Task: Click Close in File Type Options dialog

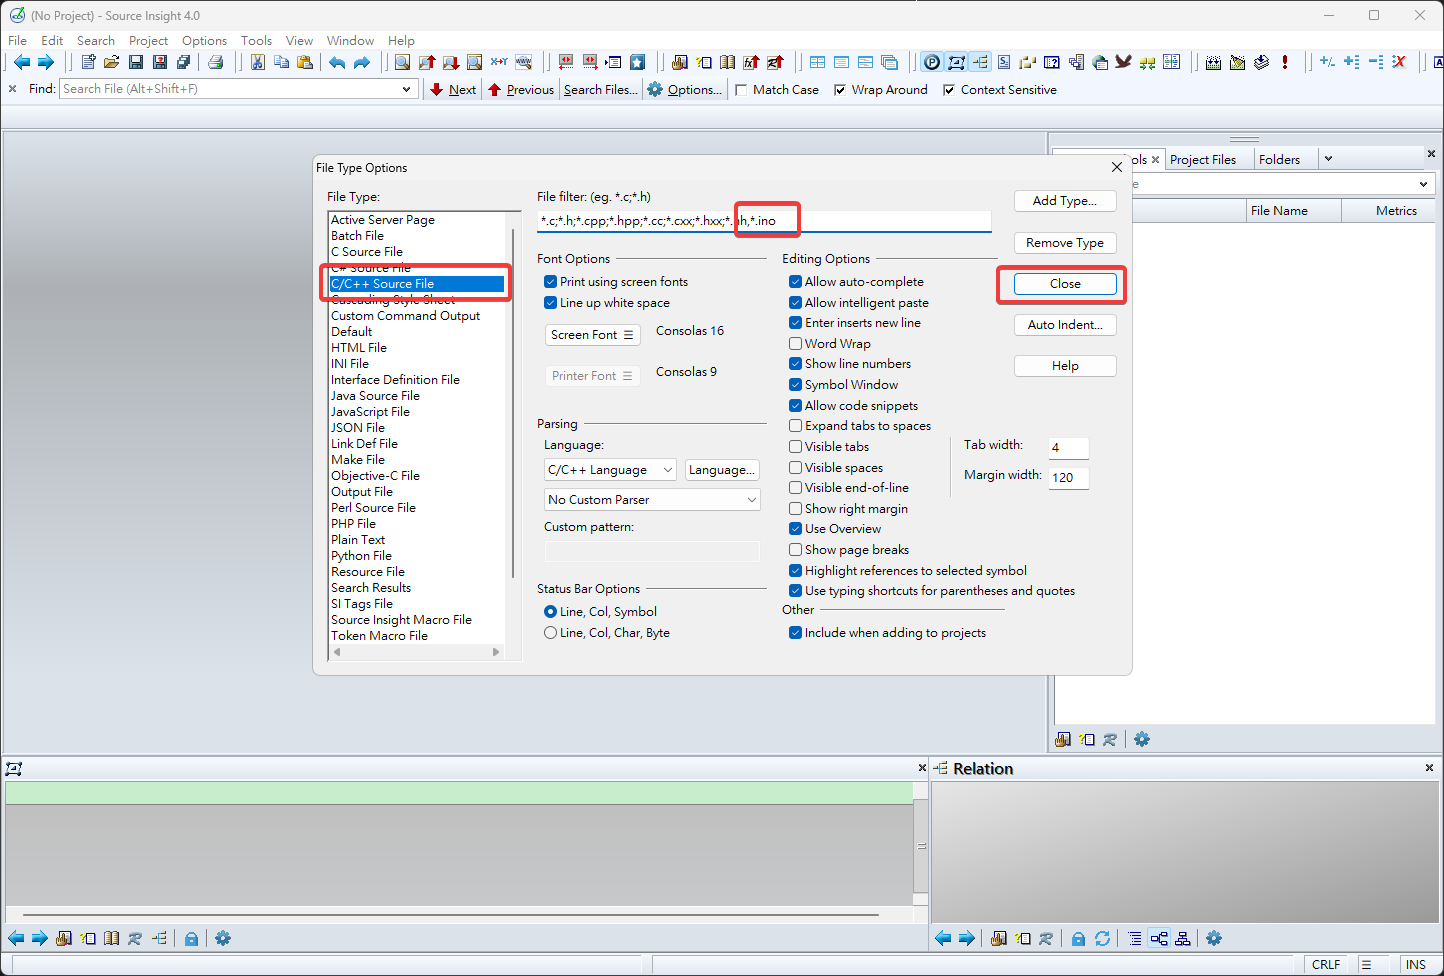Action: [1065, 284]
